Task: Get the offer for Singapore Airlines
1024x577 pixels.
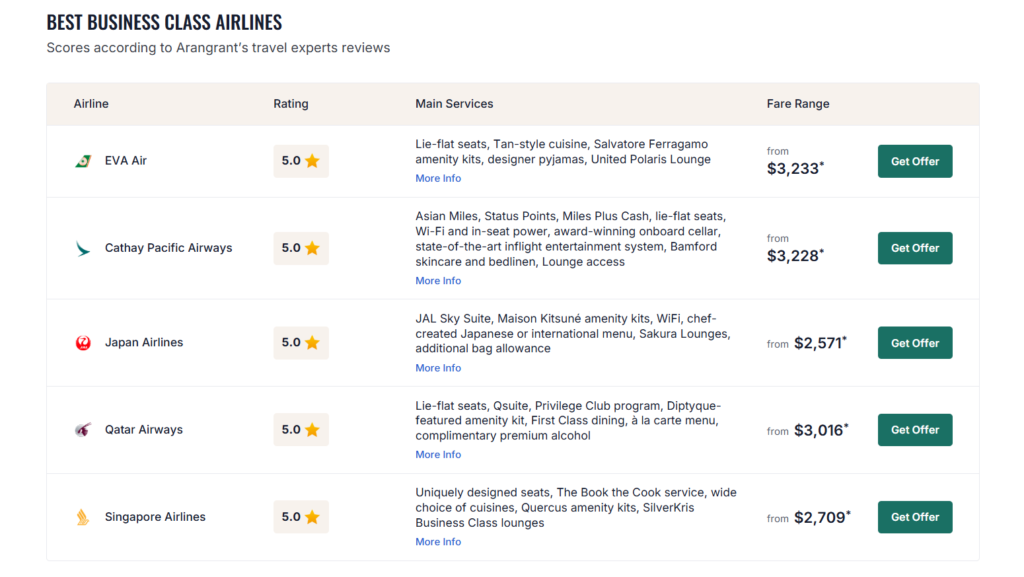Action: tap(915, 517)
